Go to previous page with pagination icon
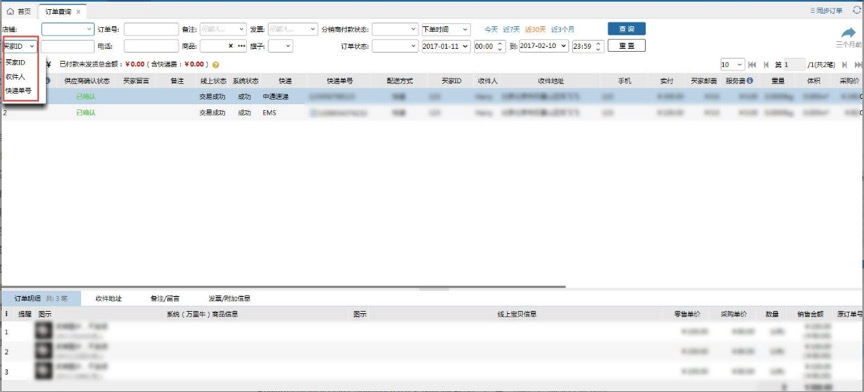Viewport: 864px width, 392px height. [x=766, y=65]
